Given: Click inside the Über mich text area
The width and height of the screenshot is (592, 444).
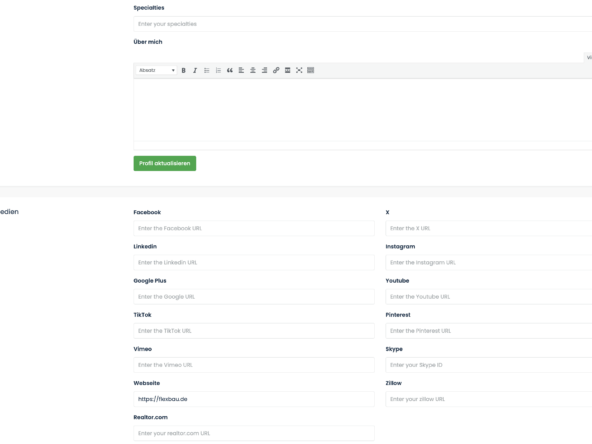Looking at the screenshot, I should point(362,109).
